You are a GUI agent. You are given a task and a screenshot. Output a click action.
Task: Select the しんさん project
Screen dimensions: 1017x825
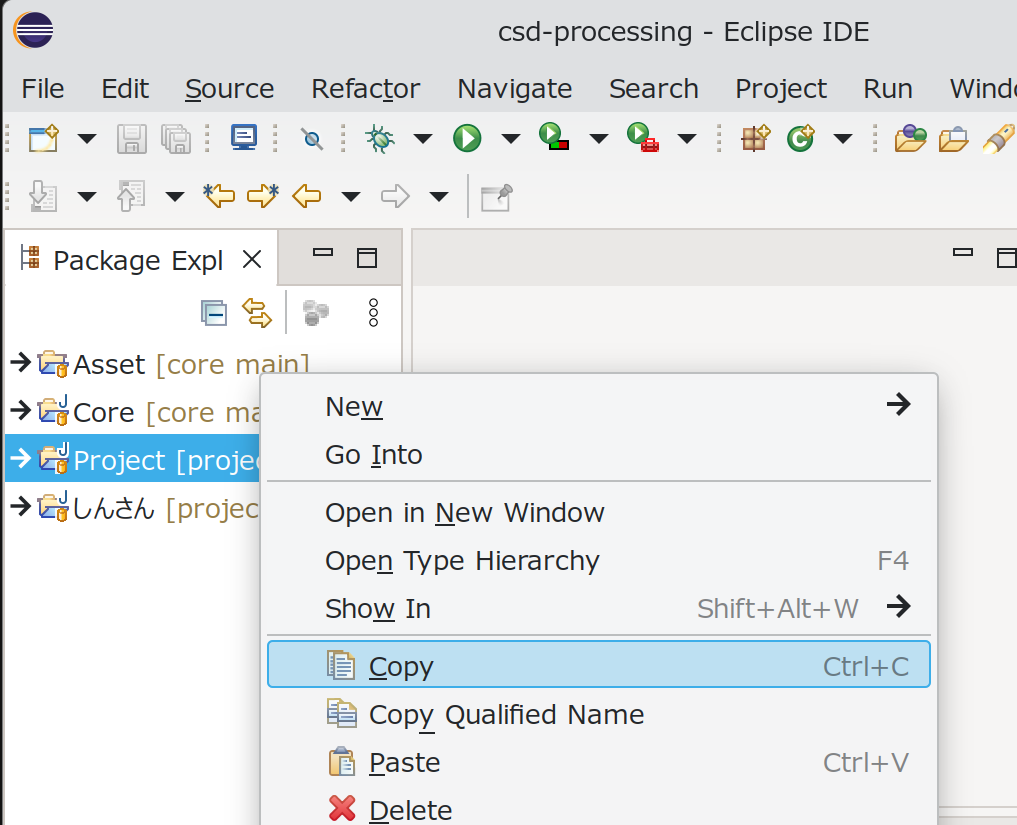coord(113,508)
